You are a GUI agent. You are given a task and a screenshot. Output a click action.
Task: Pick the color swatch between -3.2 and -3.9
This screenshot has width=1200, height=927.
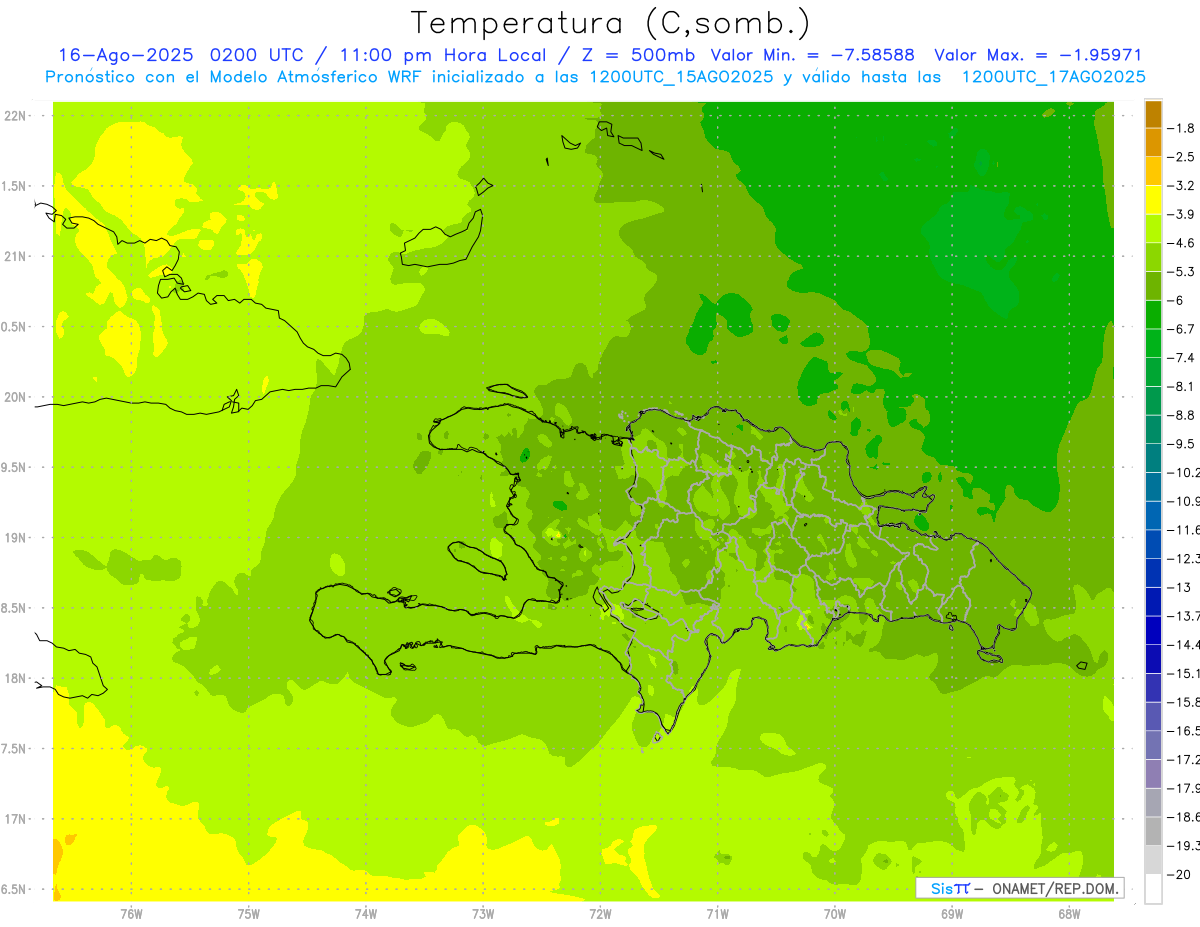(1153, 200)
